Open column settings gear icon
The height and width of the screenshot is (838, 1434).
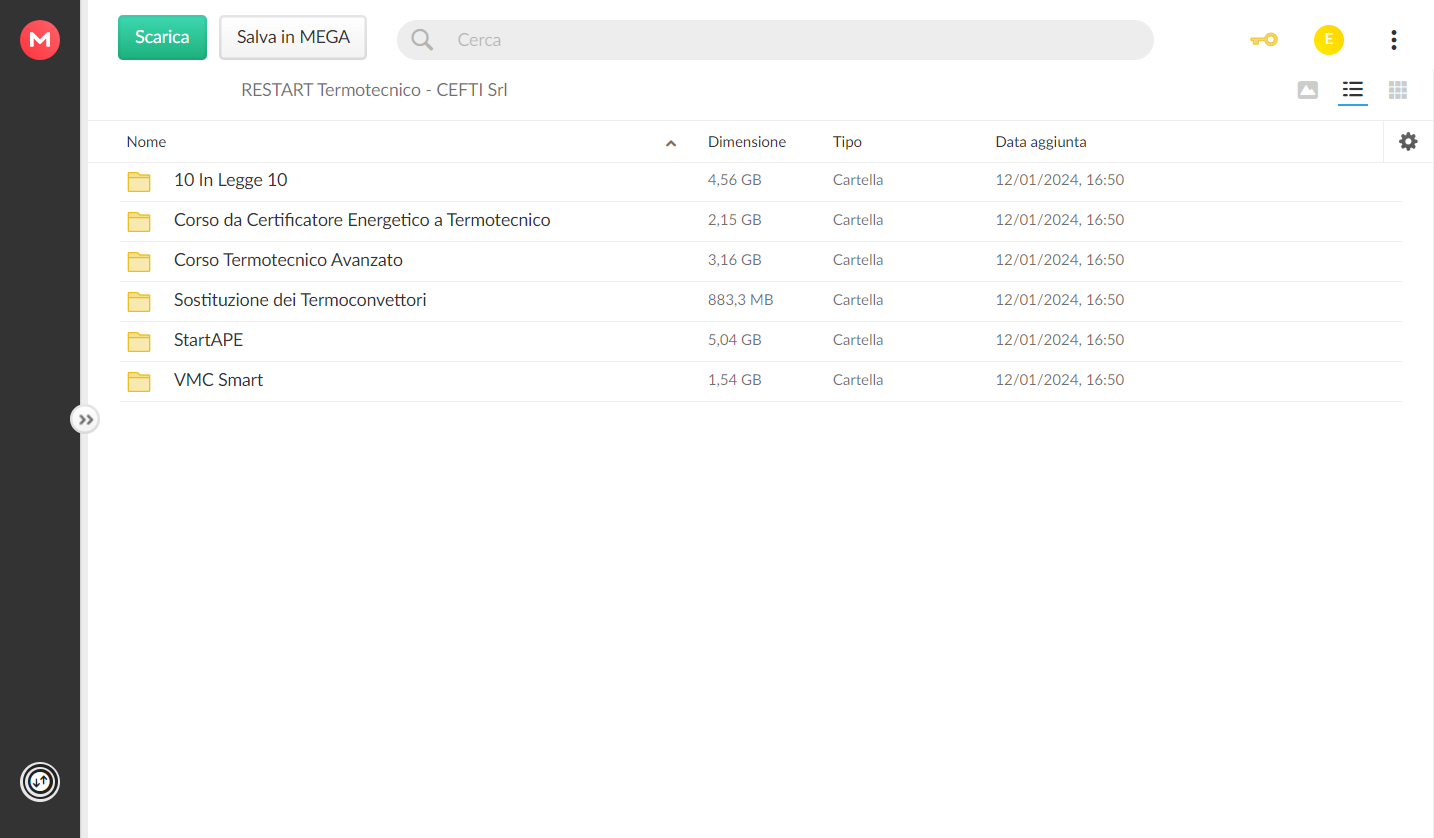tap(1408, 142)
